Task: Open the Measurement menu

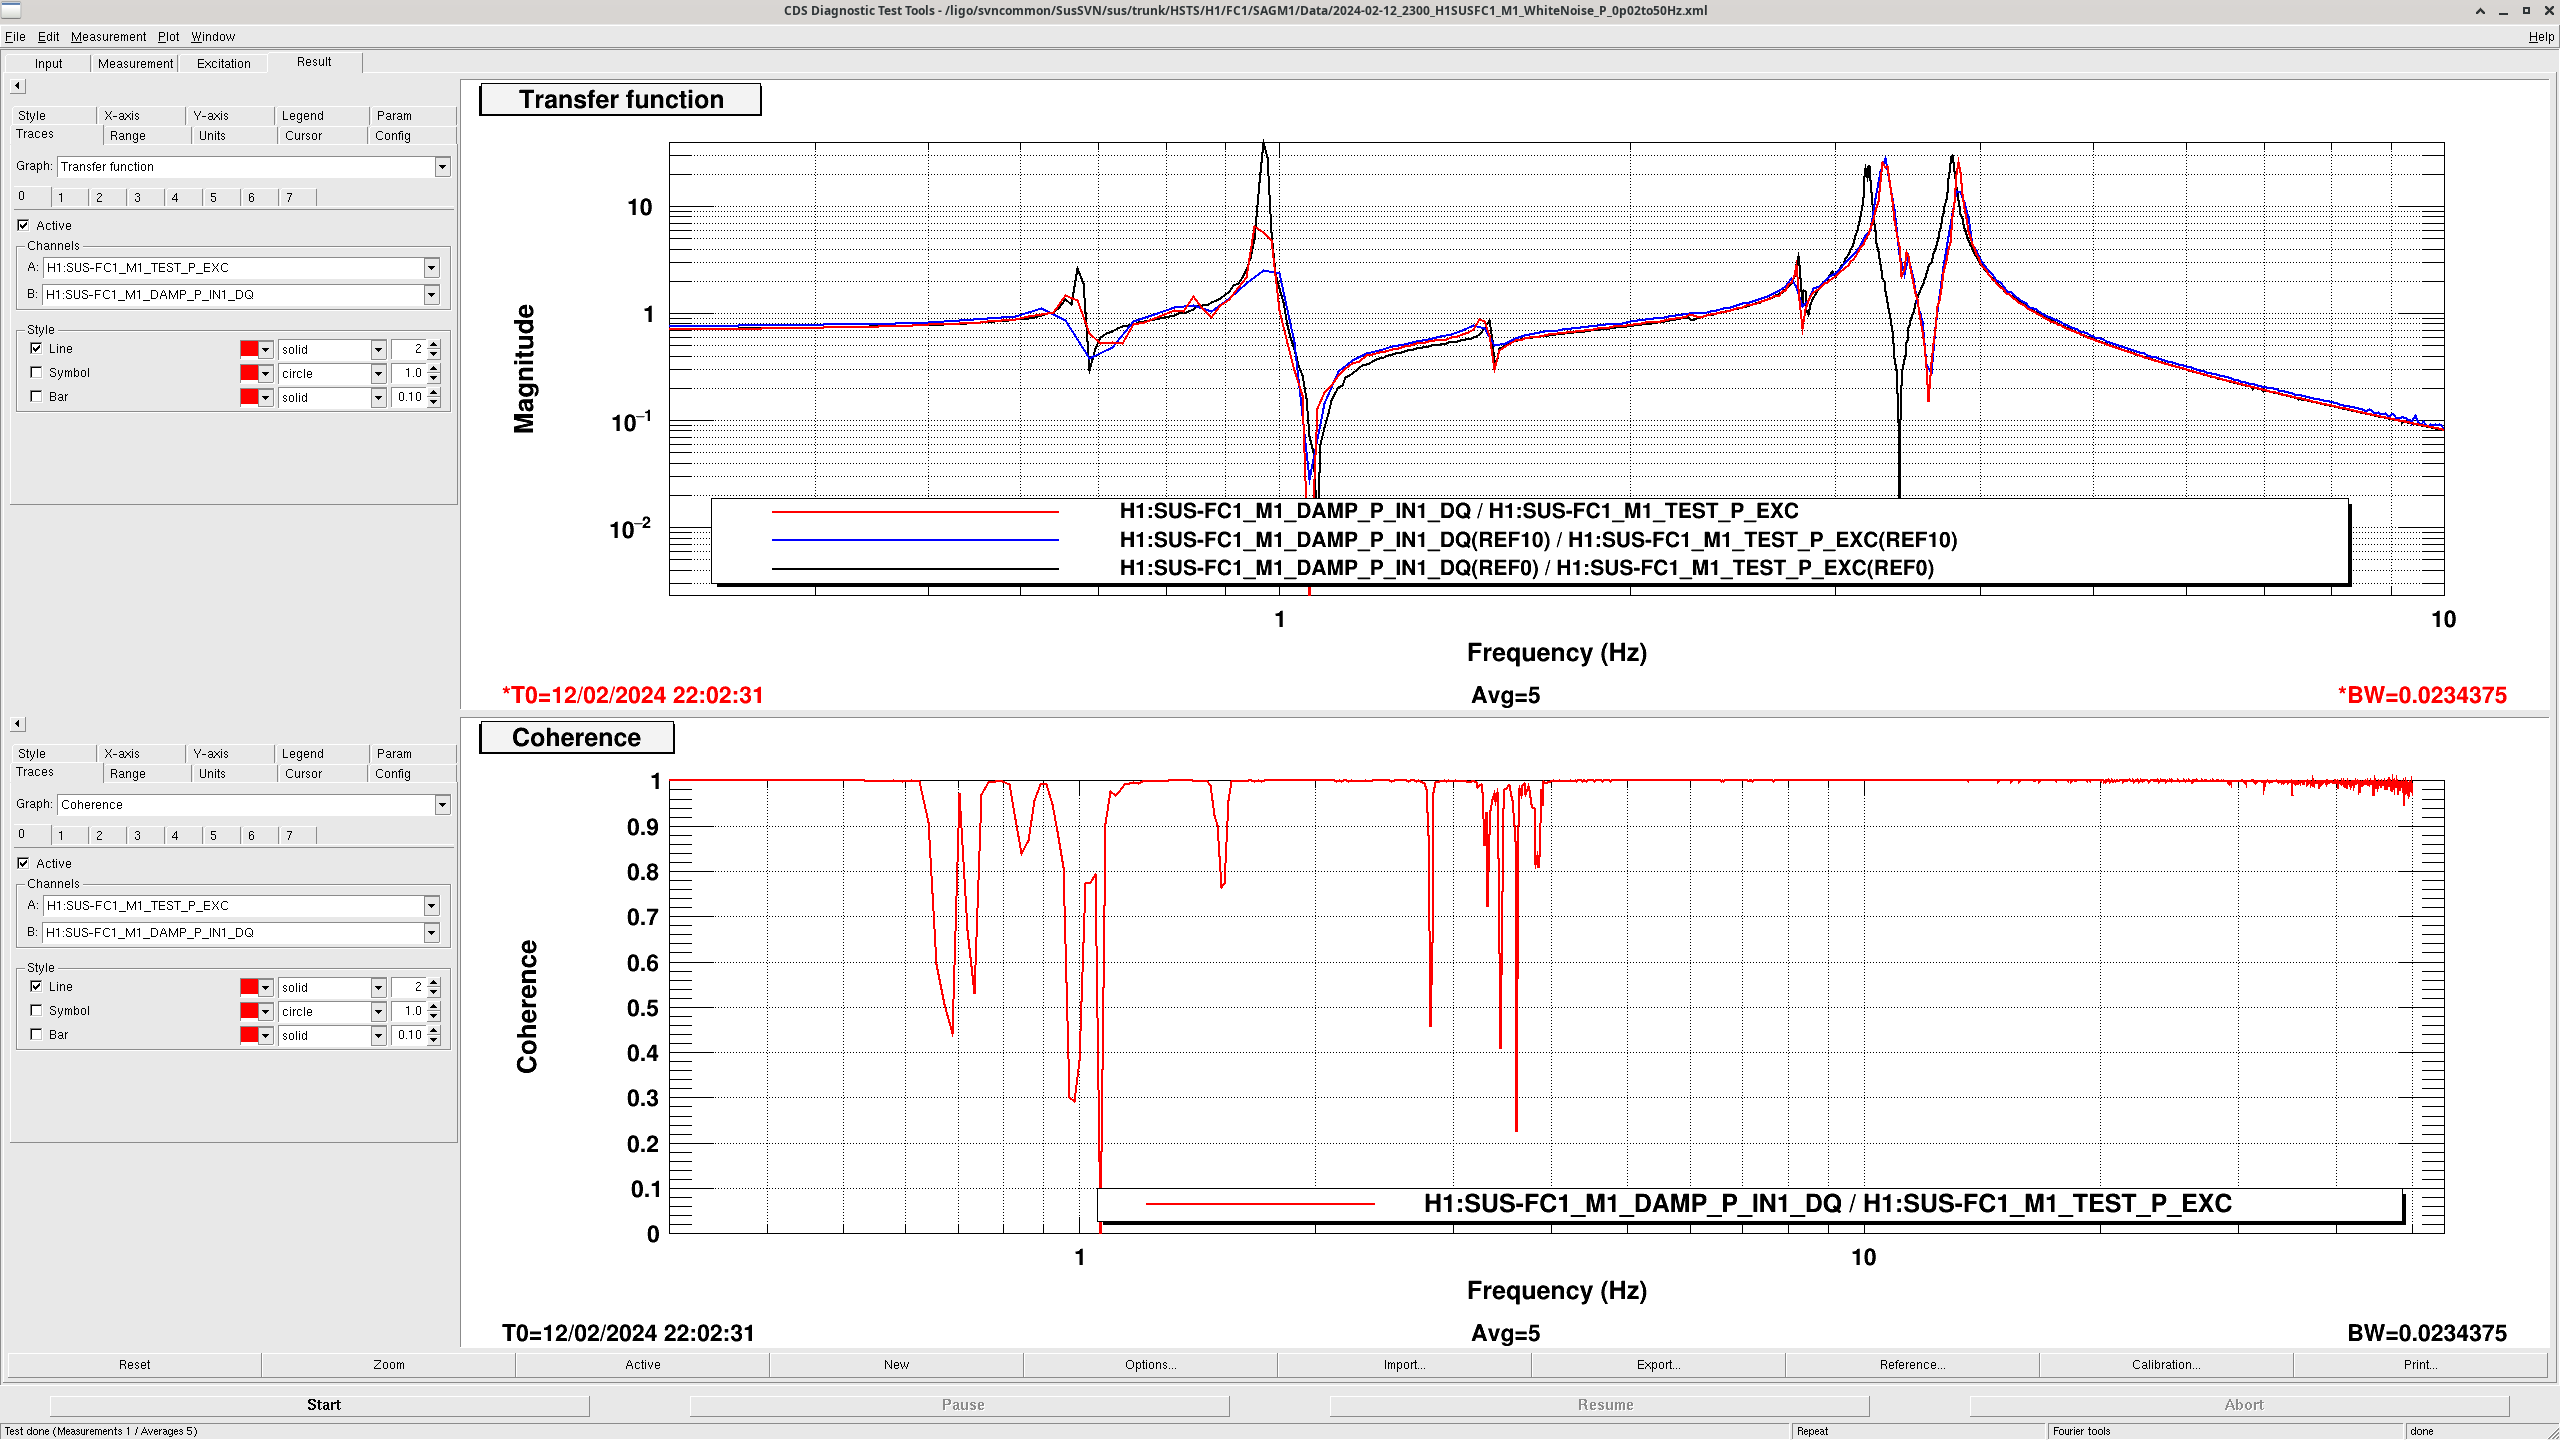Action: 108,37
